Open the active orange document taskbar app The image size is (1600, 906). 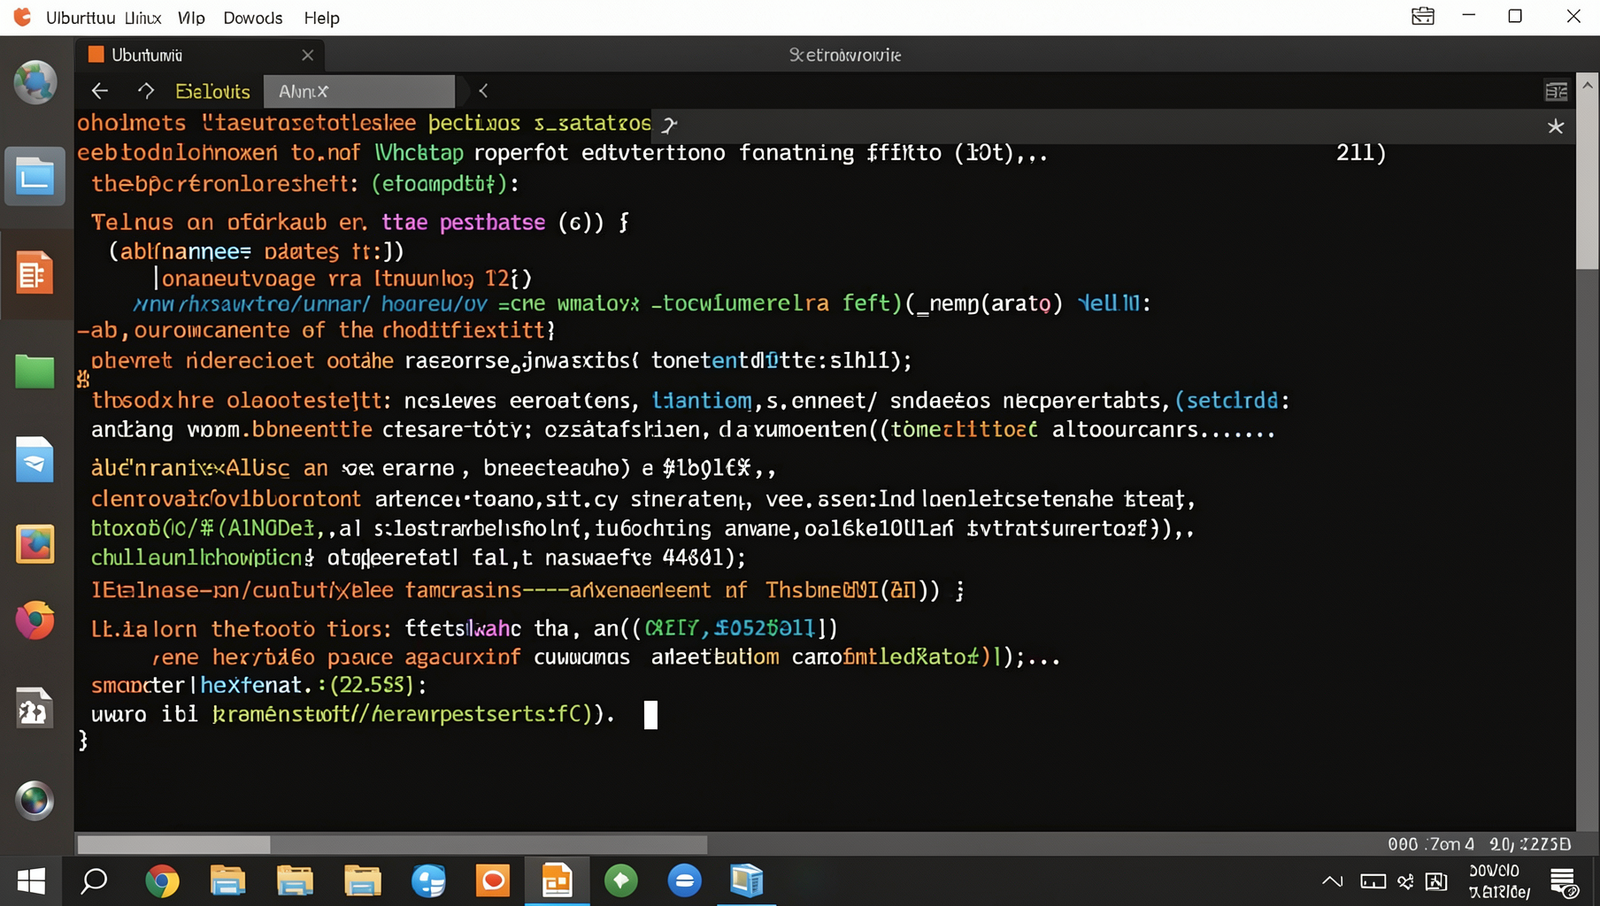click(x=557, y=881)
